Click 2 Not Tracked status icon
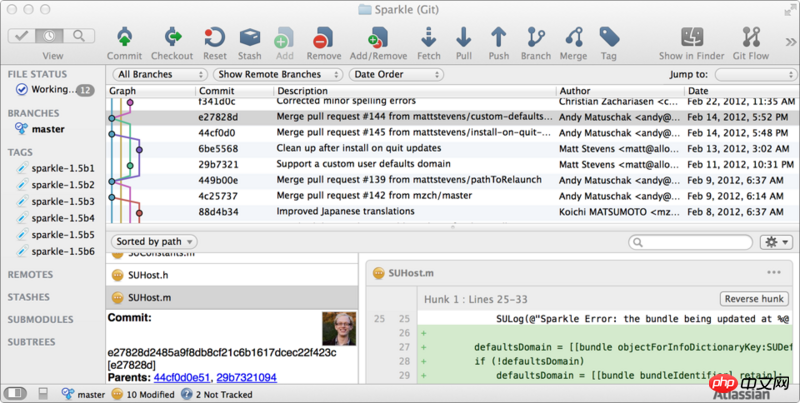 click(x=187, y=394)
